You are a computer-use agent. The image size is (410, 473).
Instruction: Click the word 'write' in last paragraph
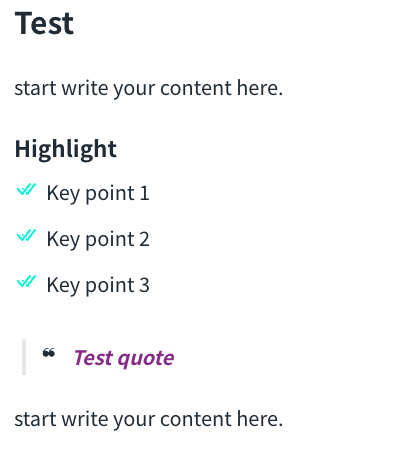coord(85,419)
